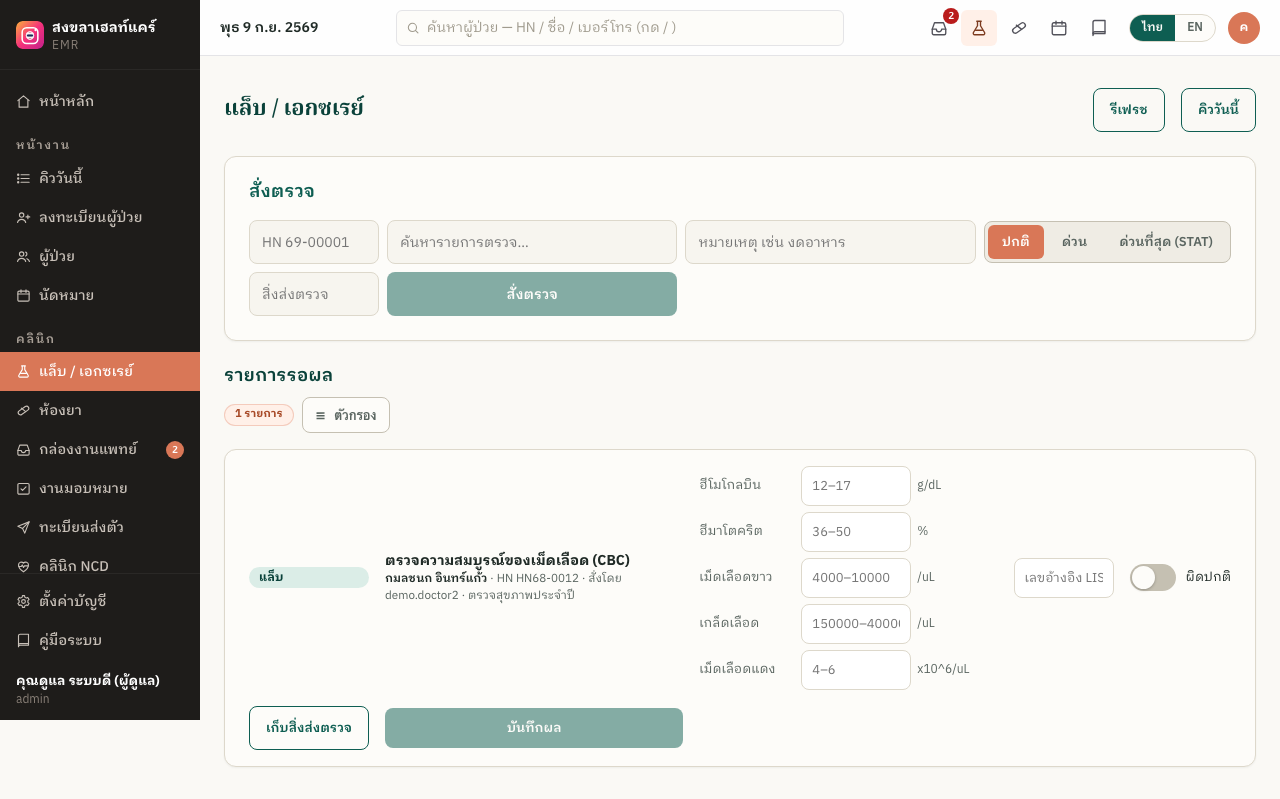Click the เม็ดเลือดขาว result field
1280x799 pixels.
pyautogui.click(x=856, y=578)
